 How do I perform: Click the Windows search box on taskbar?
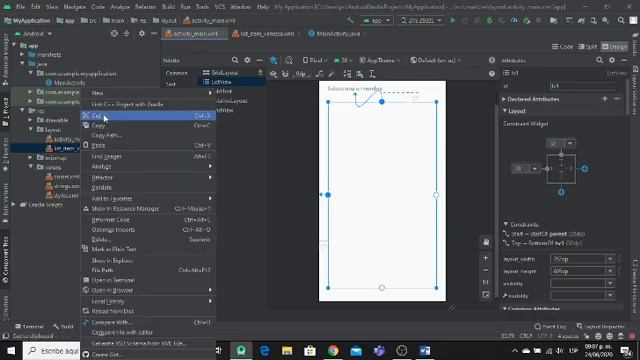pos(51,351)
